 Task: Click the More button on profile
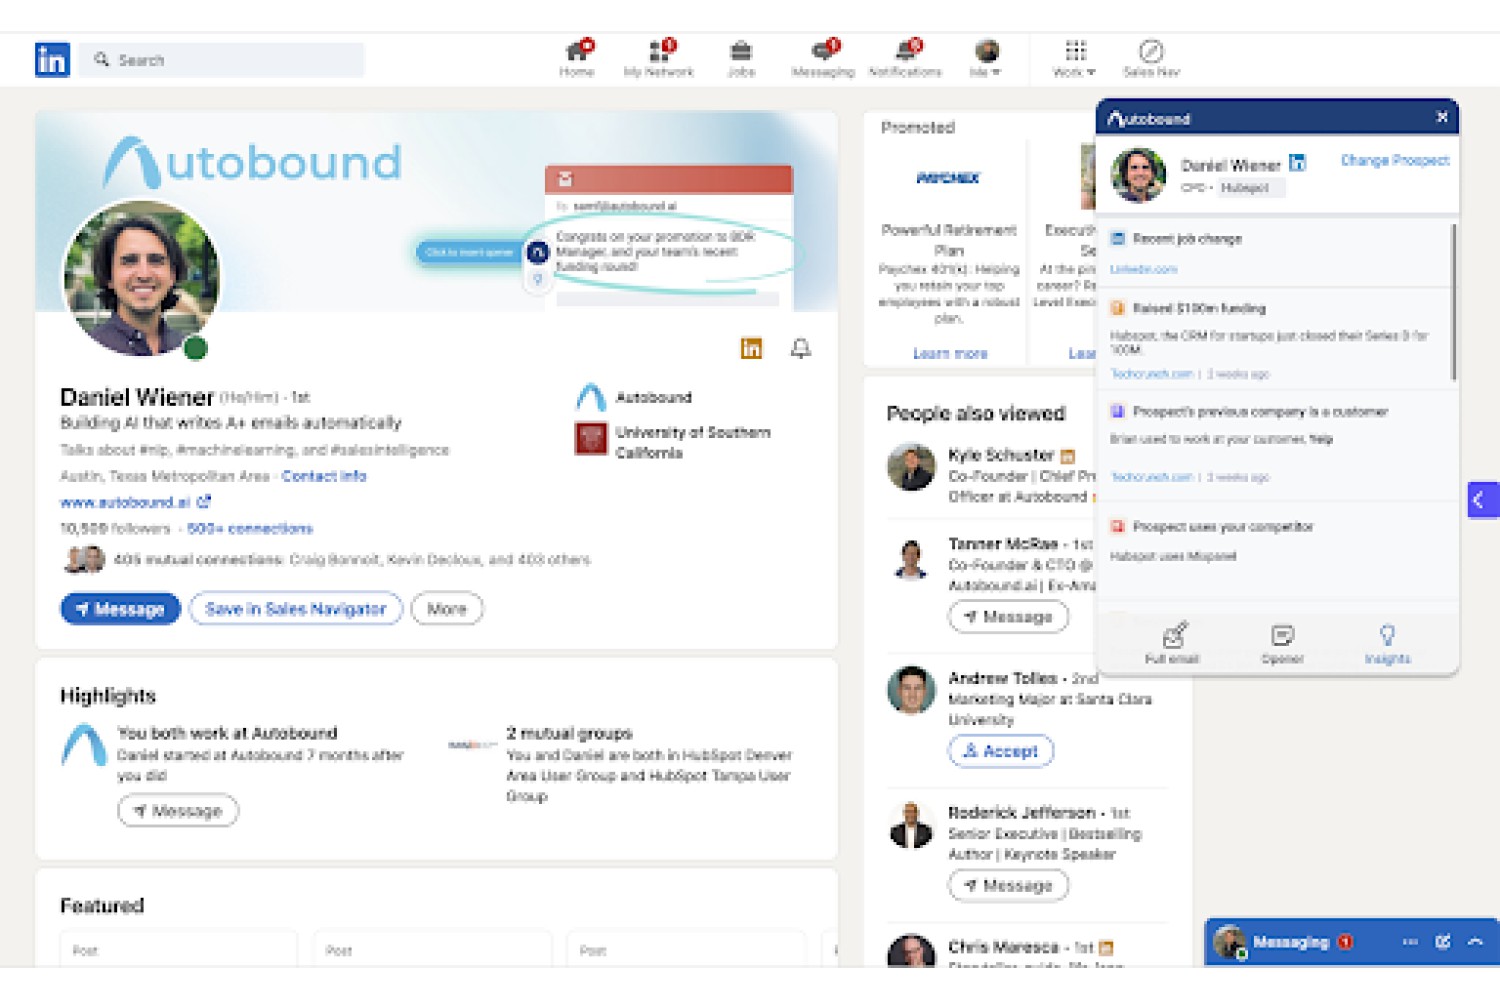coord(447,609)
